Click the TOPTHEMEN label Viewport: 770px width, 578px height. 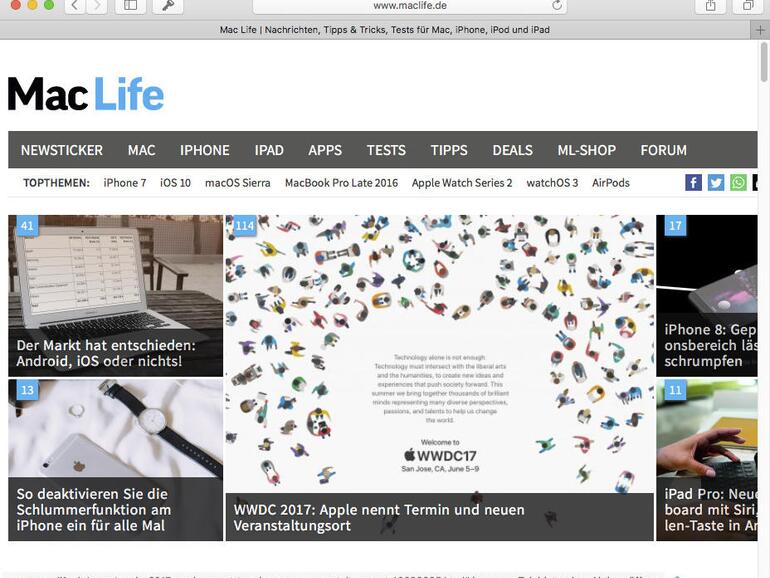(x=56, y=183)
